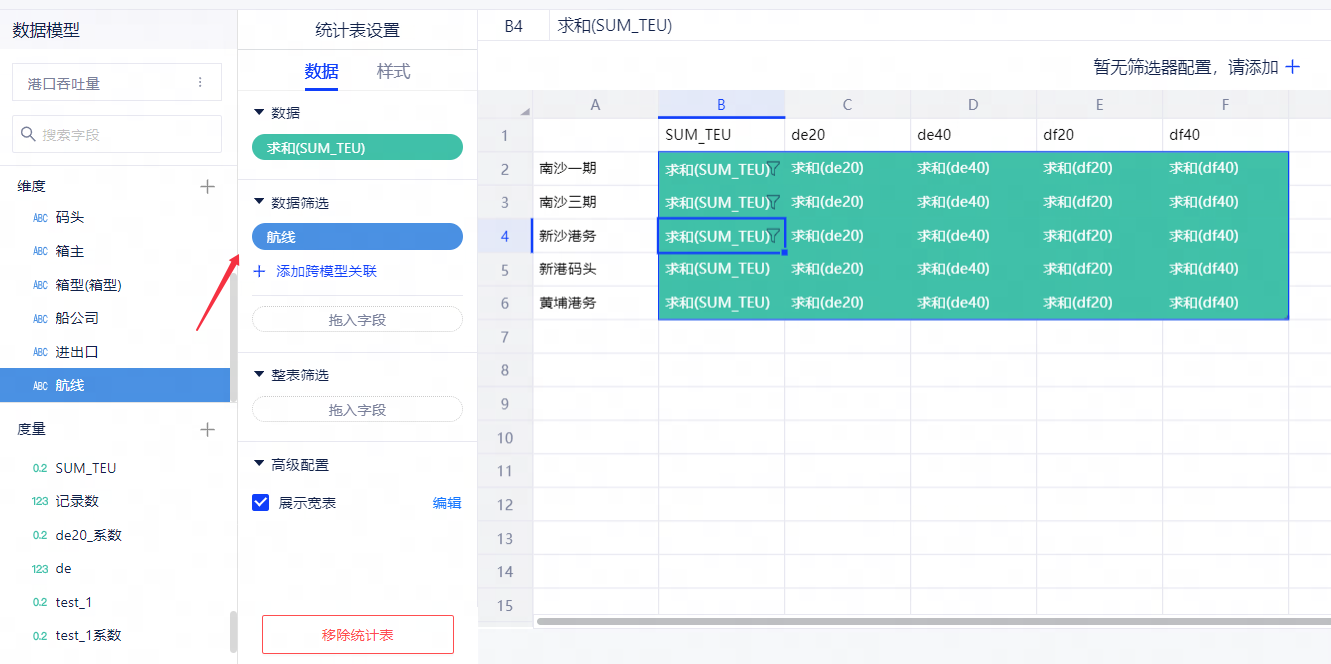Click the 编辑 link in advanced config

tap(447, 503)
